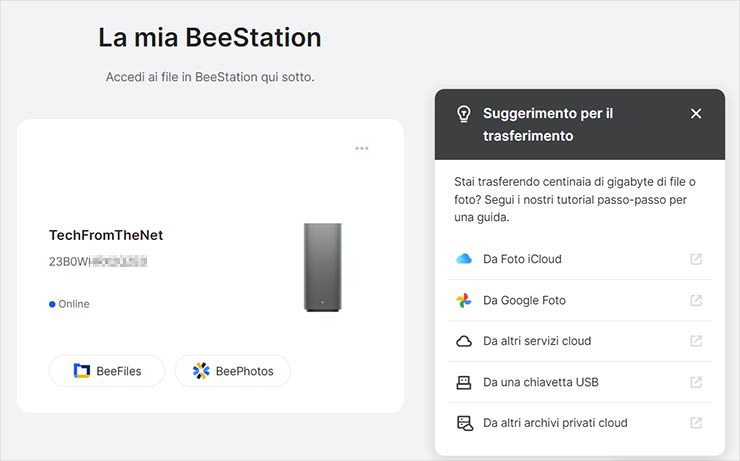Open external link for altri archivi privati cloud
Image resolution: width=740 pixels, height=461 pixels.
(696, 423)
